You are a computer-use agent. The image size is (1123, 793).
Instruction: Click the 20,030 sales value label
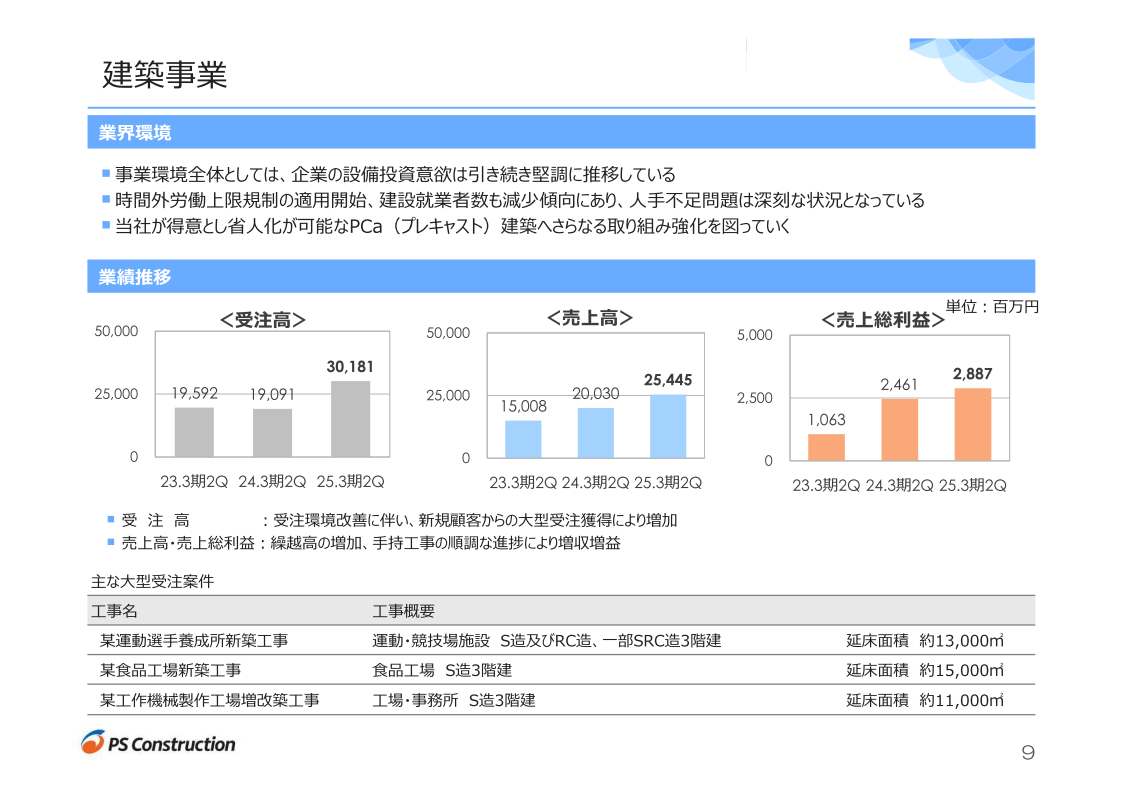click(x=595, y=393)
